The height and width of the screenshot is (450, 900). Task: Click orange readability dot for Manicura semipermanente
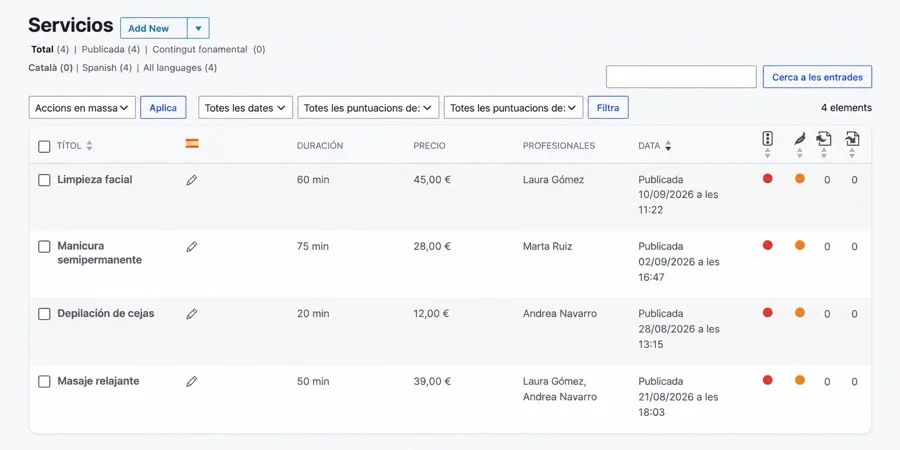(x=800, y=245)
